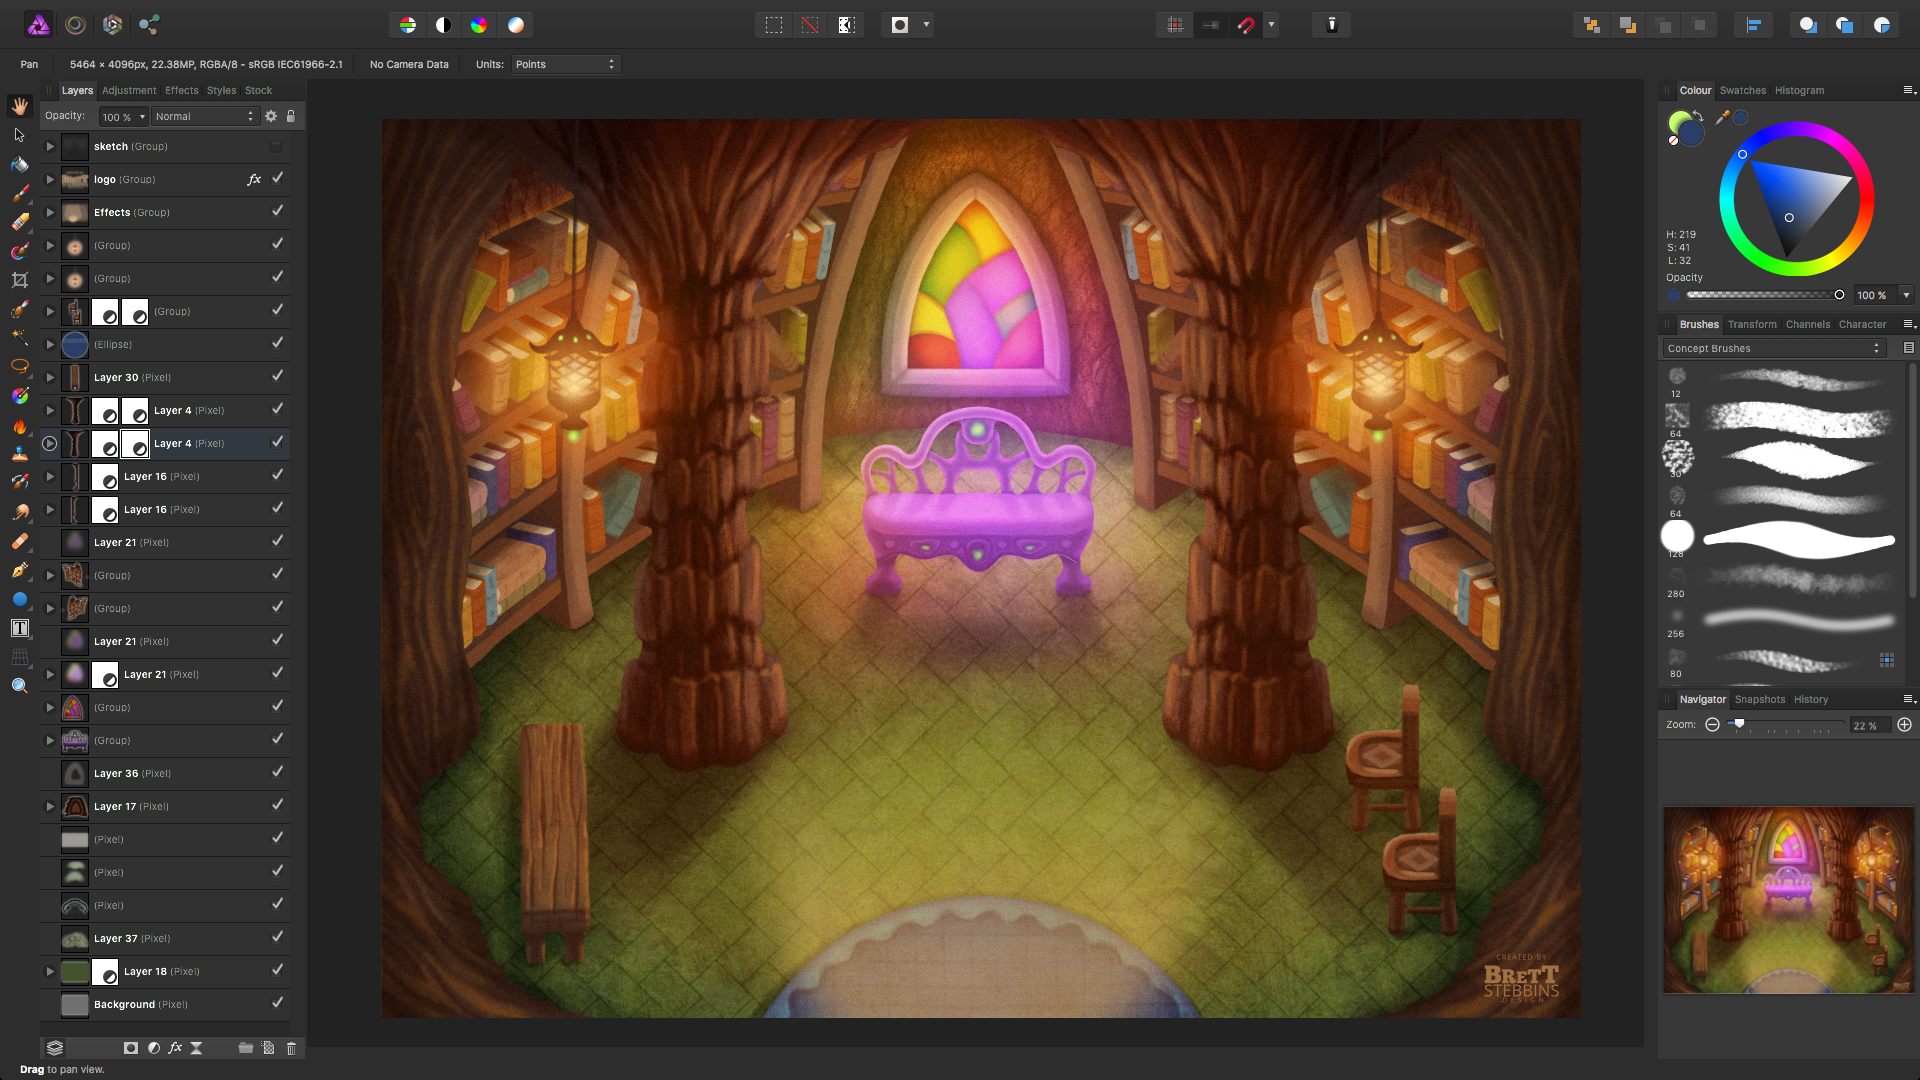Select the Paint Brush tool
This screenshot has width=1920, height=1080.
coord(20,193)
